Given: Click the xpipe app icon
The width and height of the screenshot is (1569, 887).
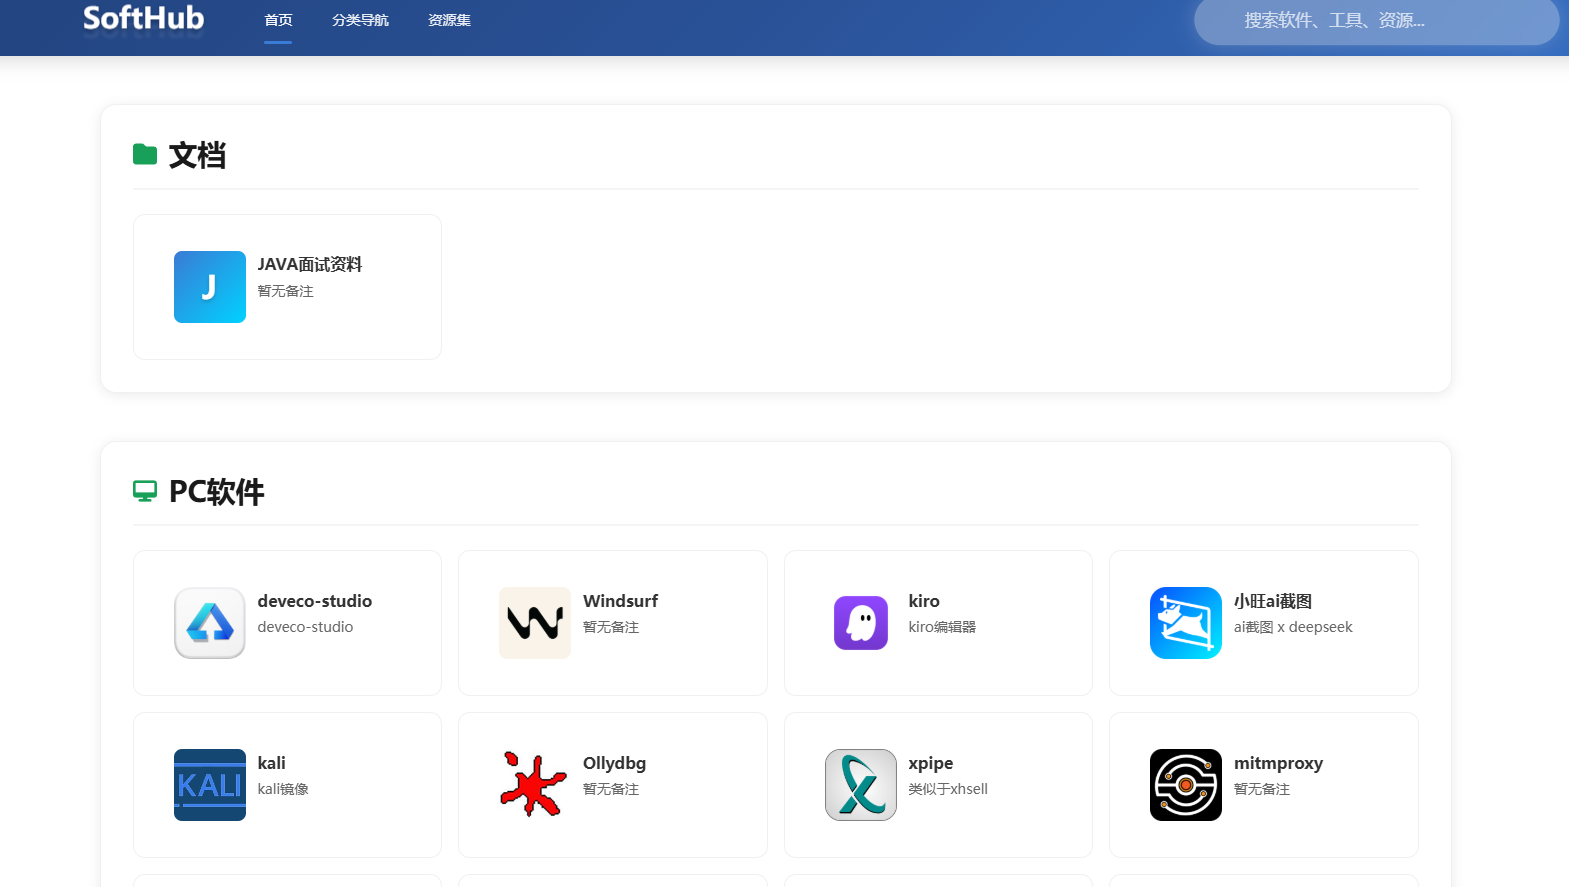Looking at the screenshot, I should coord(861,785).
